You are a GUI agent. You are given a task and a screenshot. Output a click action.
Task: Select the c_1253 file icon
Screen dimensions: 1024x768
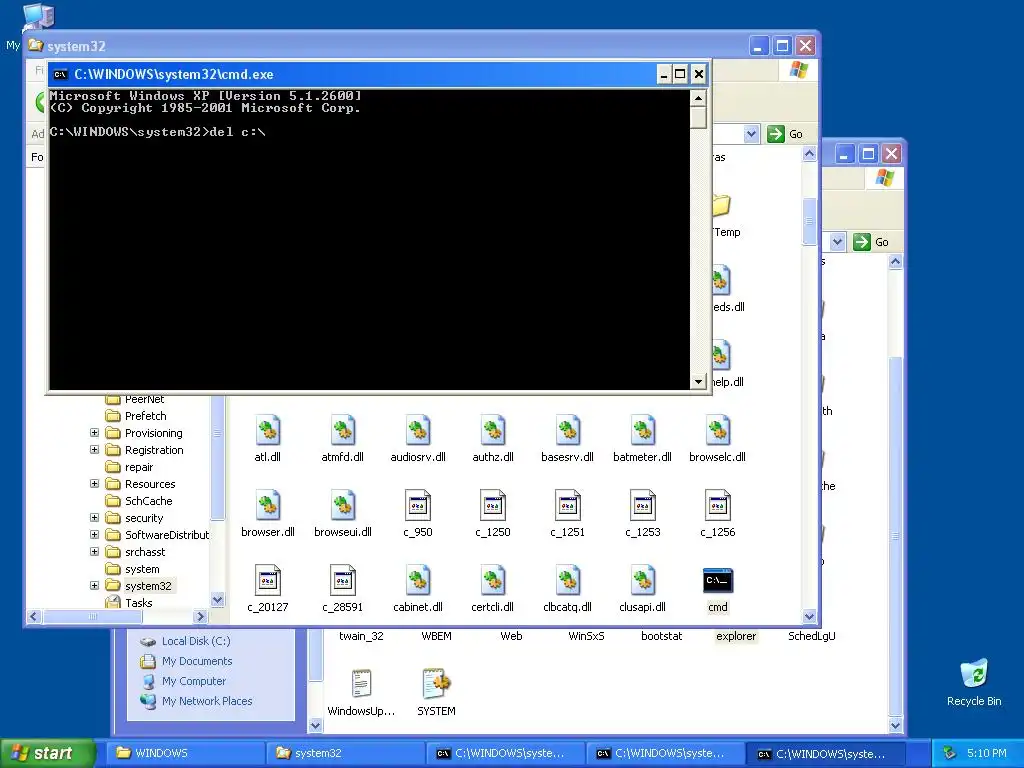[643, 505]
